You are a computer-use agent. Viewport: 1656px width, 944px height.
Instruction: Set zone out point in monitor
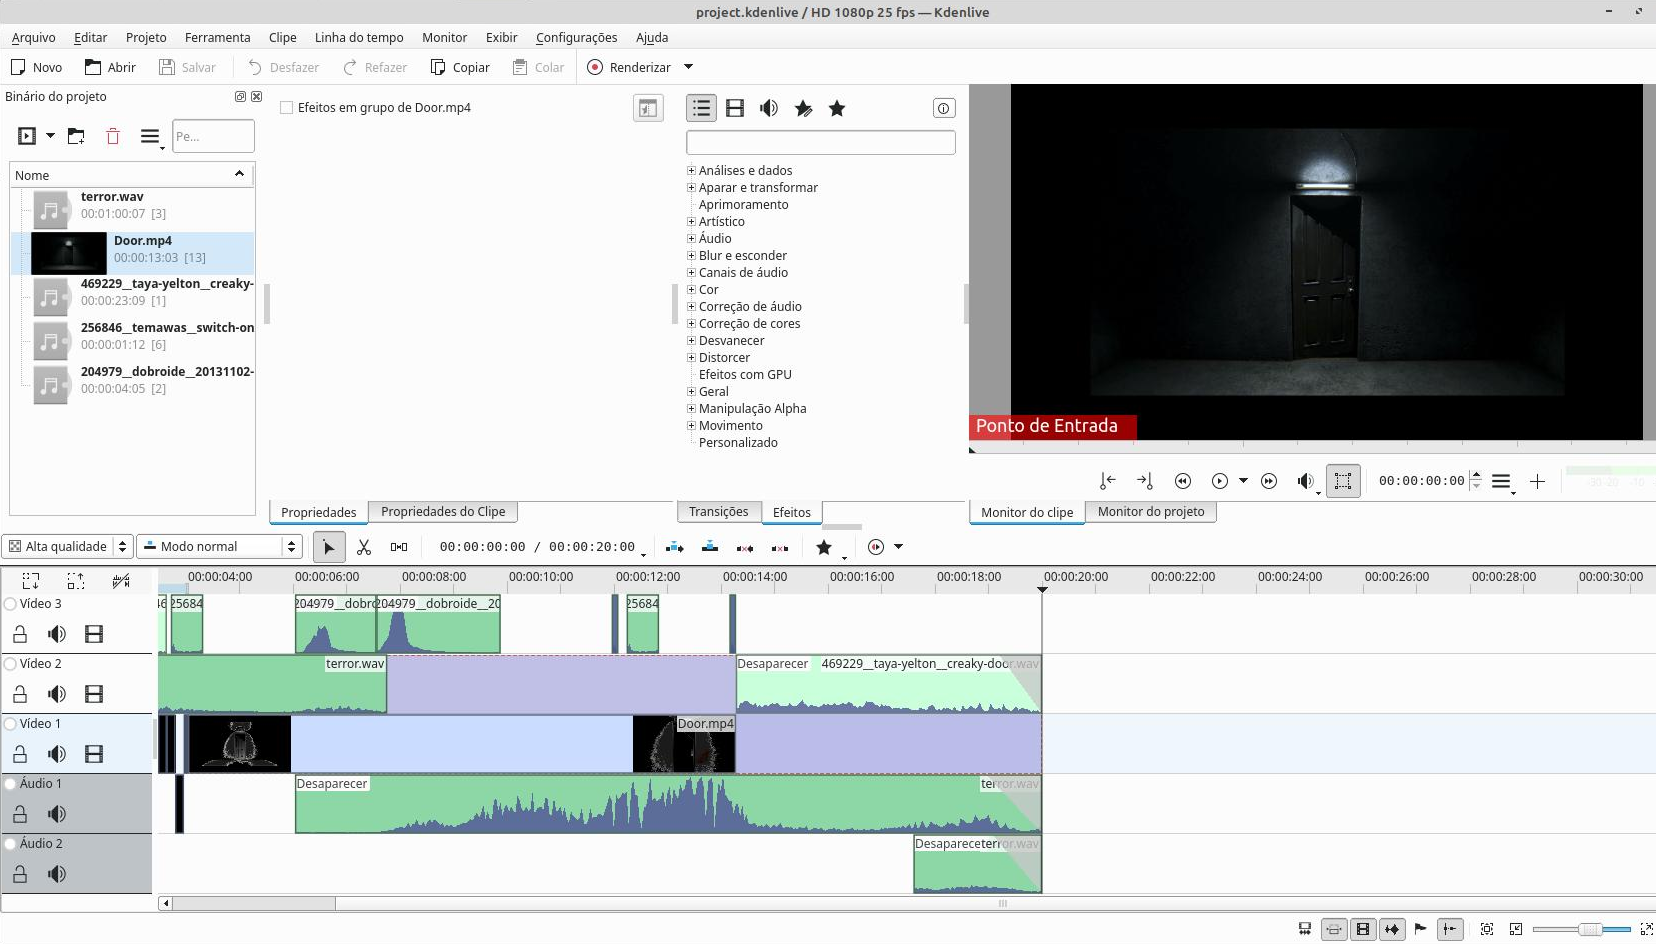click(1145, 481)
